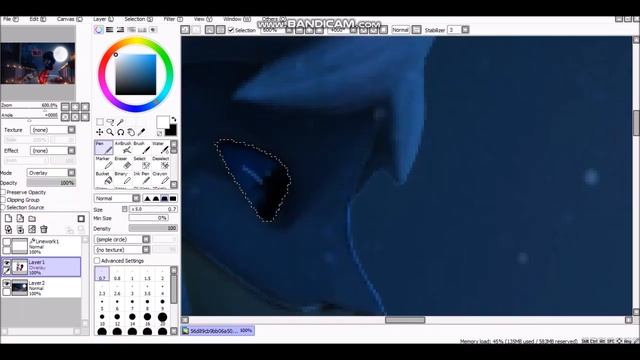Viewport: 640px width, 360px height.
Task: Open the layer Mode dropdown showing Overlay
Action: (51, 173)
